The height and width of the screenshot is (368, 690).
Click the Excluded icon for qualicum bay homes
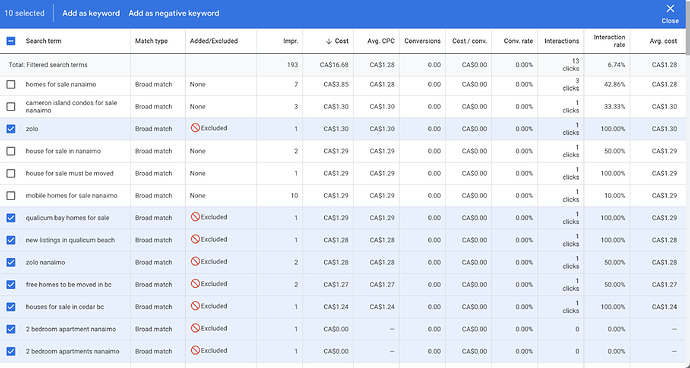pyautogui.click(x=195, y=217)
